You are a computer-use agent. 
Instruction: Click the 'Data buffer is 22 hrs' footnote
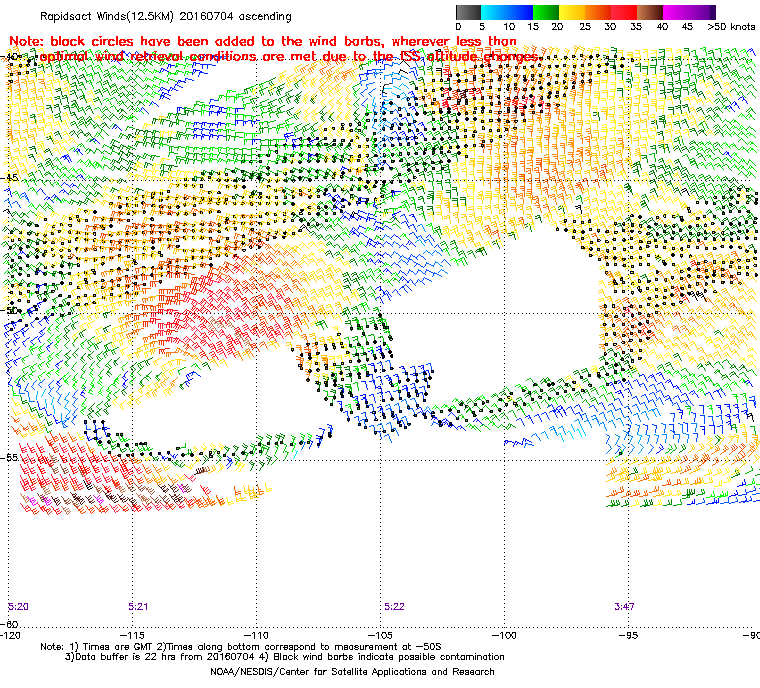tap(285, 657)
